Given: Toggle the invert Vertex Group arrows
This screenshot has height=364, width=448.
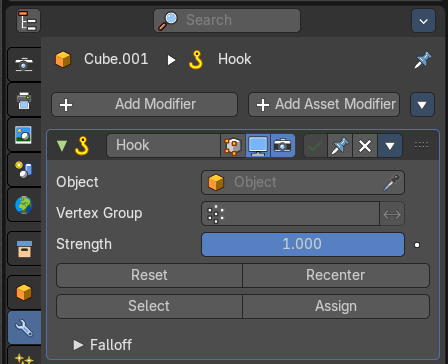Looking at the screenshot, I should [x=392, y=214].
